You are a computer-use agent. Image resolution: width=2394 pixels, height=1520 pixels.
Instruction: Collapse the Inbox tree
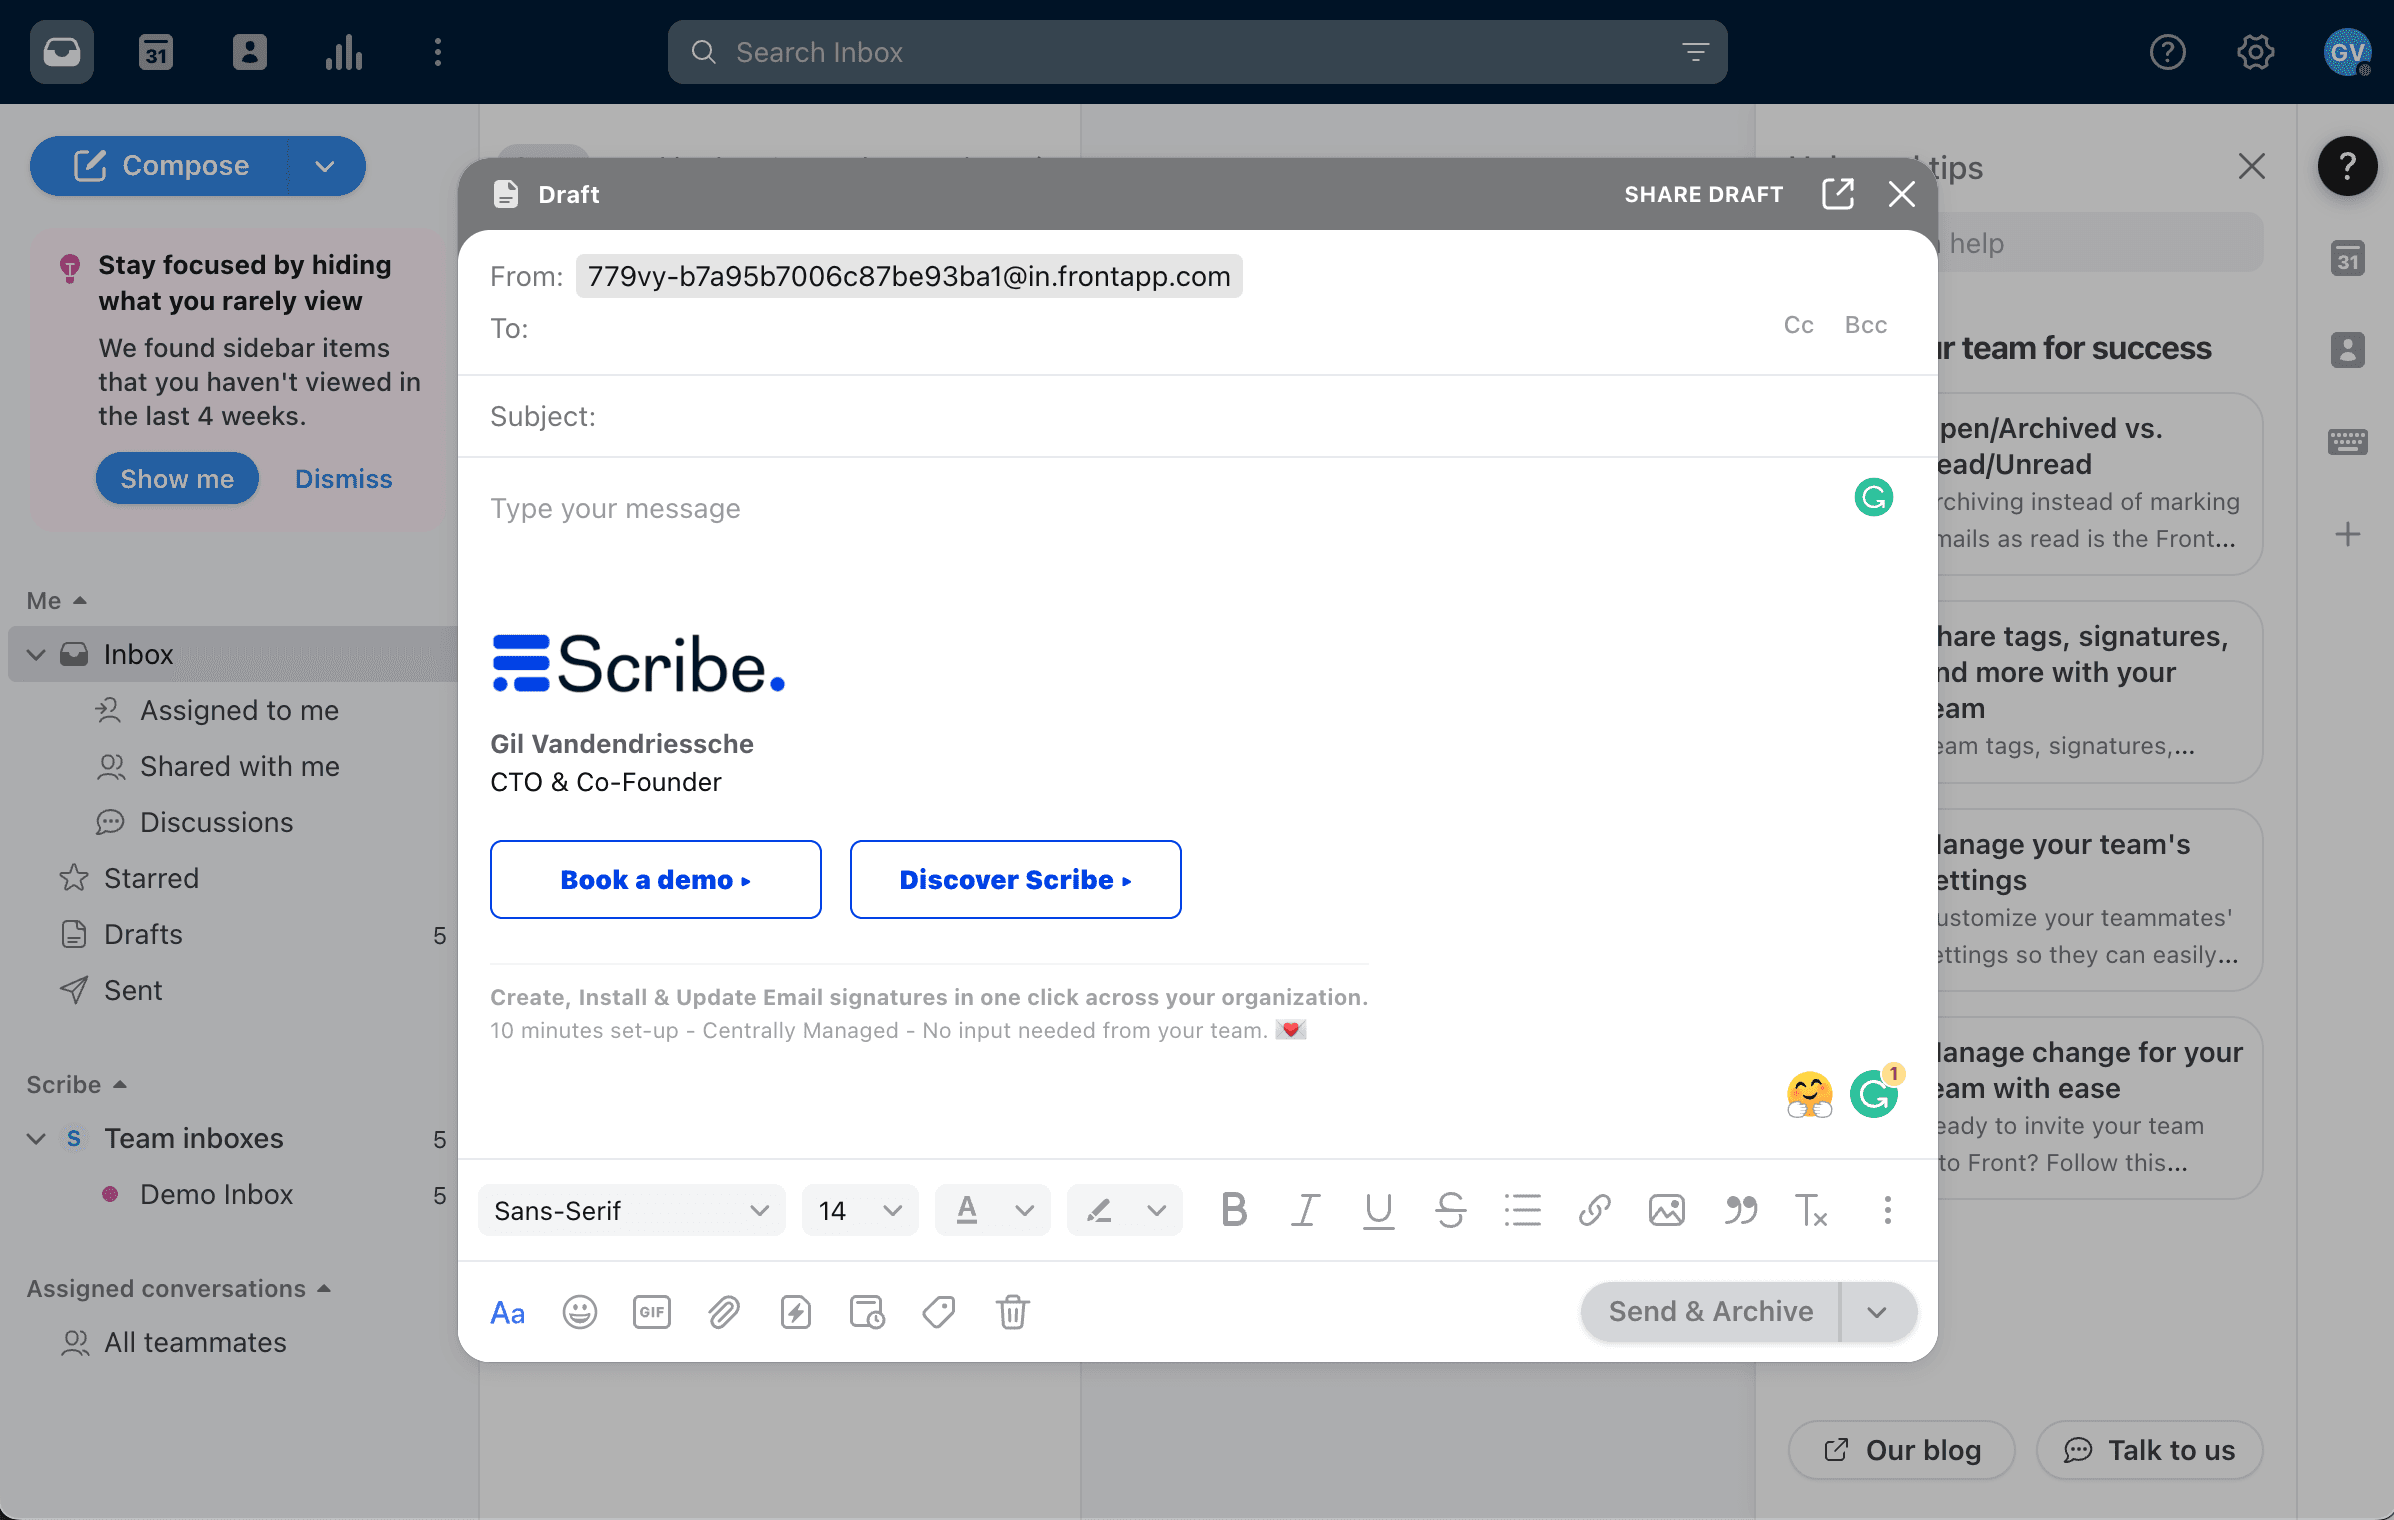pos(36,655)
